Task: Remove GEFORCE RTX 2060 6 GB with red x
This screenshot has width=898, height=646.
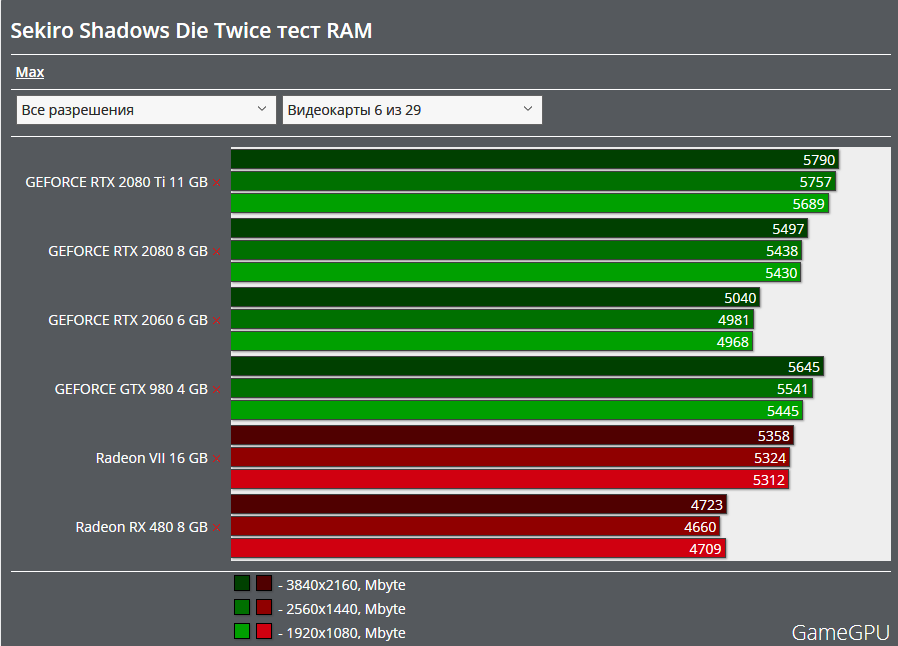Action: click(x=216, y=321)
